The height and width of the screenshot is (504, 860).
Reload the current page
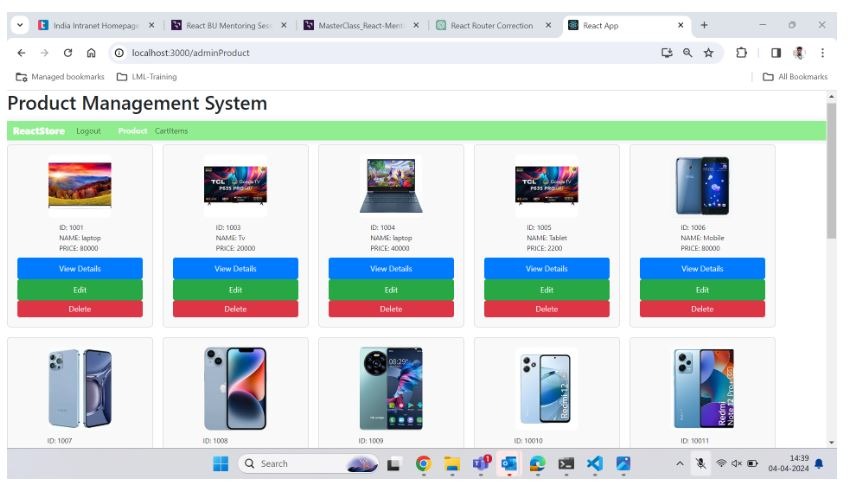[68, 53]
